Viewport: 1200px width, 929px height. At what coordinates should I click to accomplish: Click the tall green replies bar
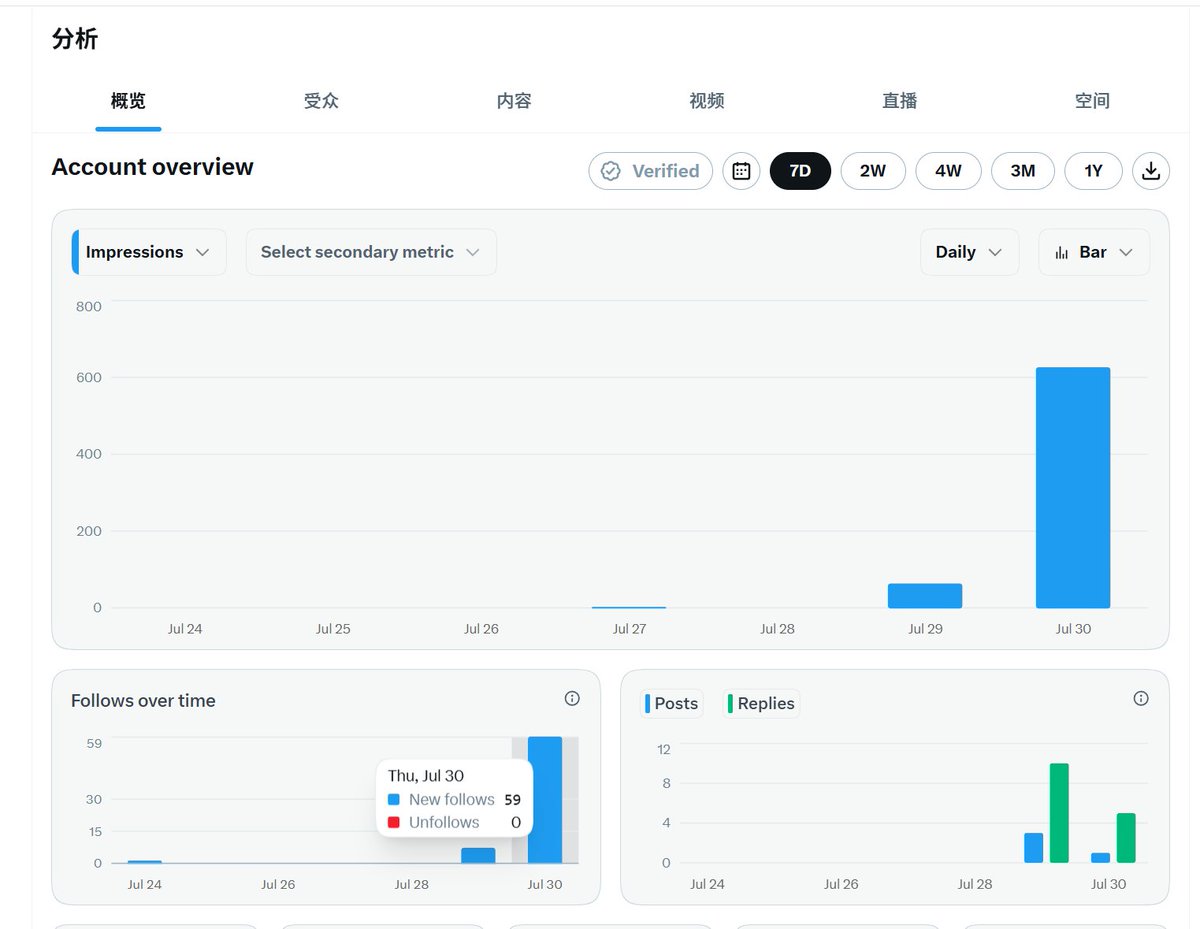(1059, 813)
